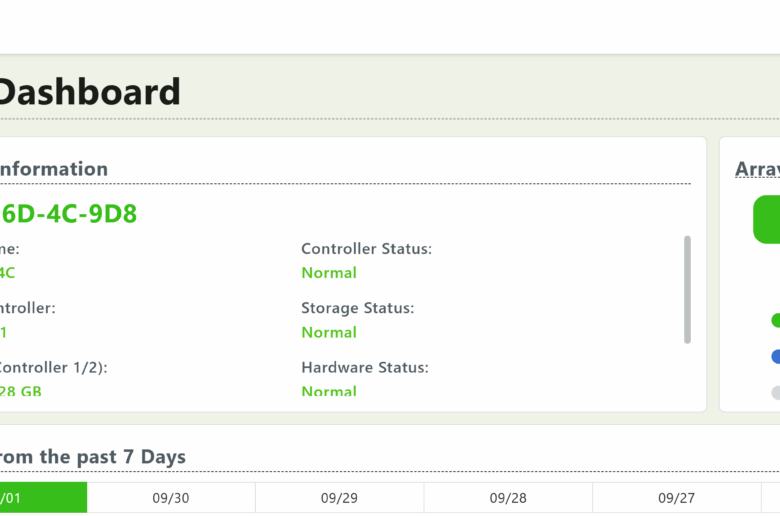780x516 pixels.
Task: Switch to the 09/29 date tab
Action: coord(339,498)
